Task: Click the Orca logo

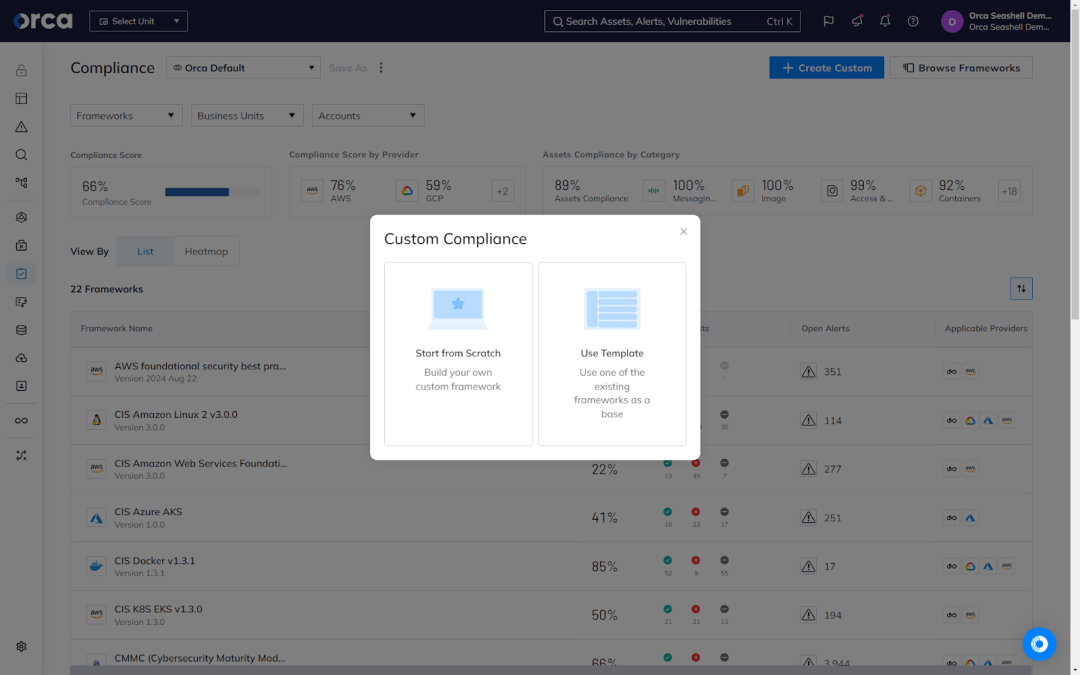Action: click(43, 21)
